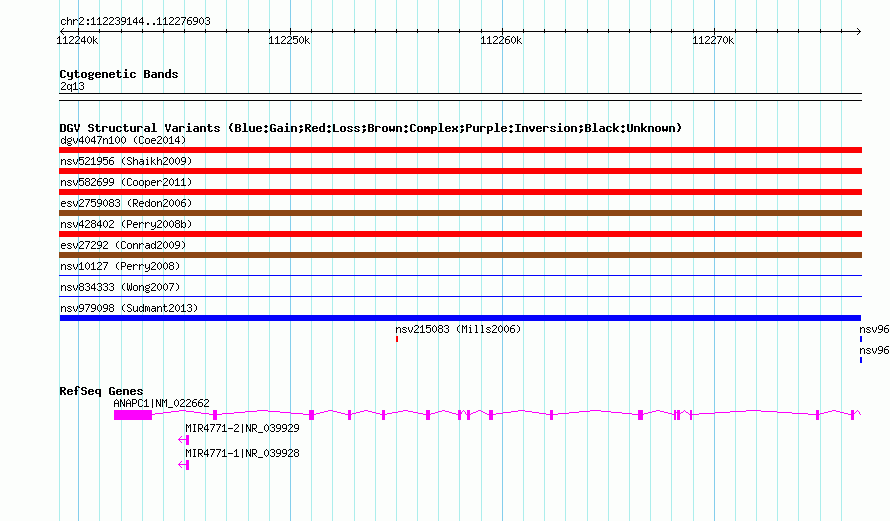
Task: Click the large ANAPC1 terminal exon block
Action: 133,415
